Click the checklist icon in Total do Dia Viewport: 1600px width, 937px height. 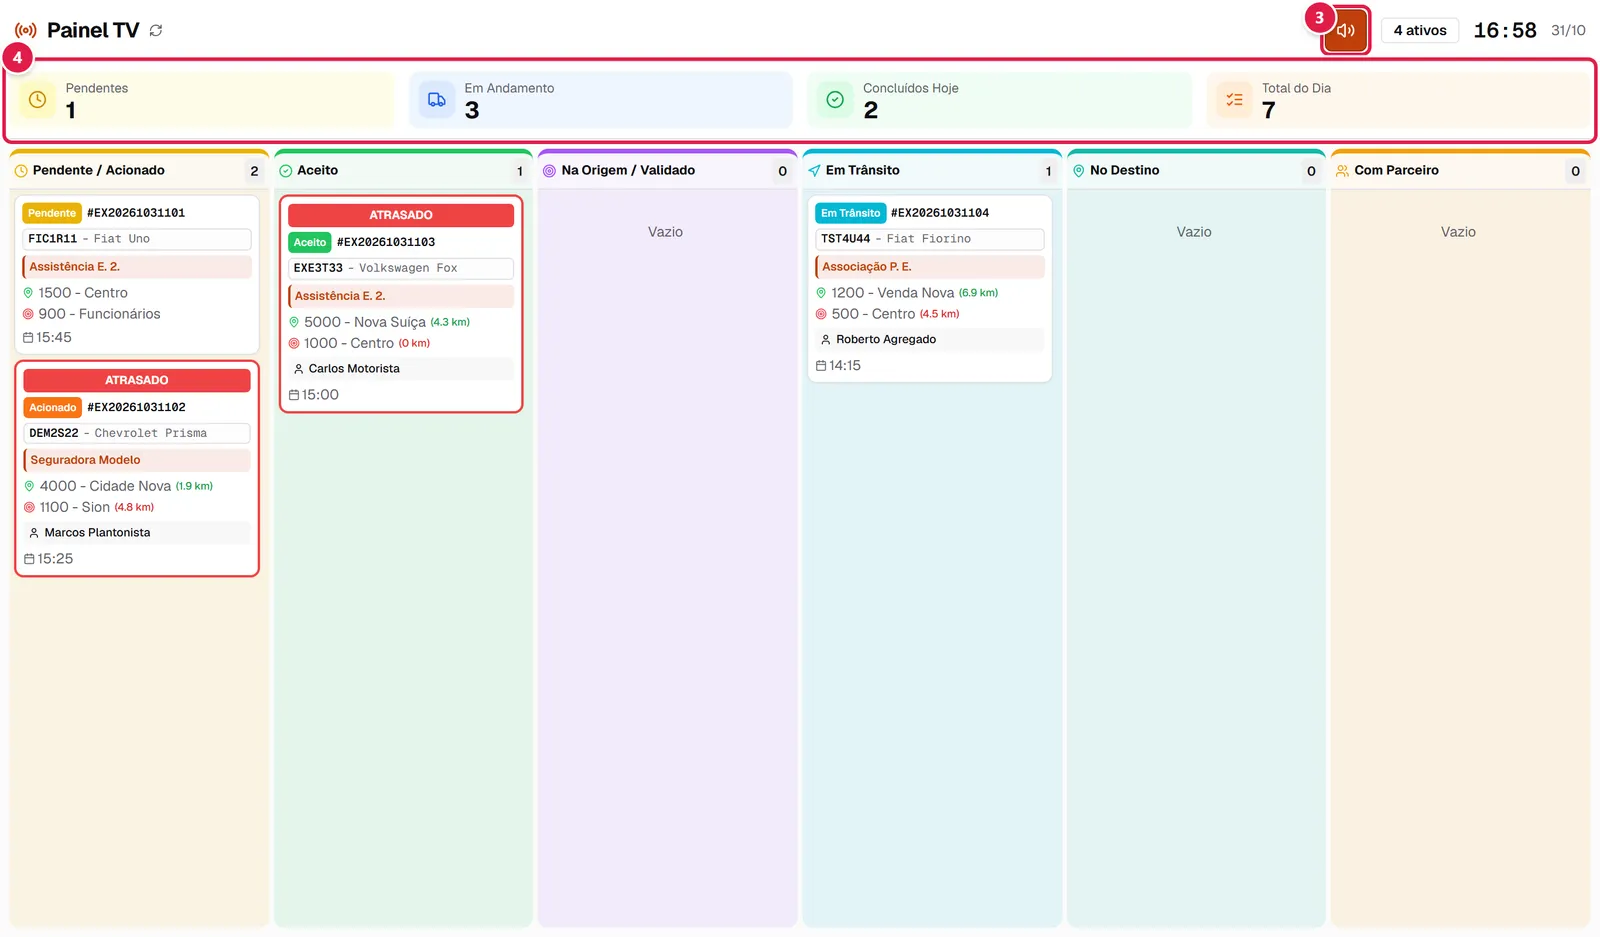1234,100
